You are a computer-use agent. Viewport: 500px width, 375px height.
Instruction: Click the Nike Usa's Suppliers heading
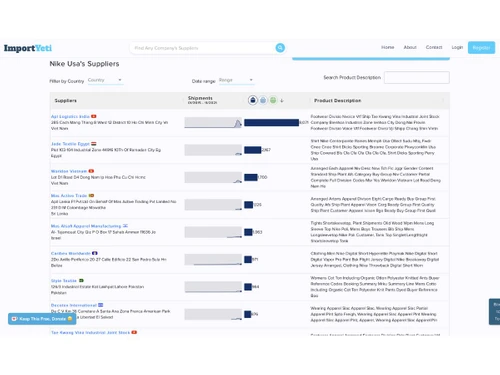click(x=84, y=64)
